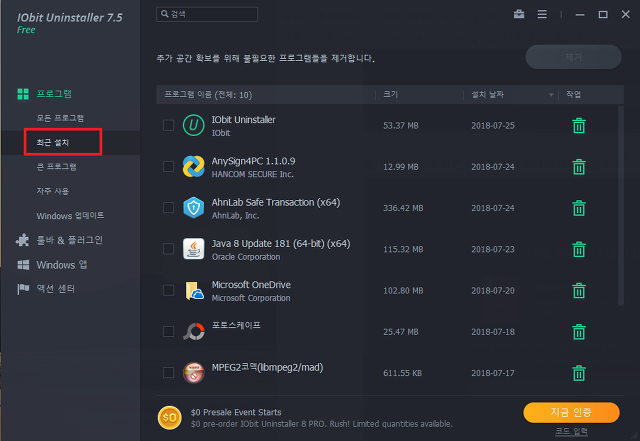The image size is (640, 441).
Task: Click orange 지금 인증 button
Action: (x=571, y=412)
